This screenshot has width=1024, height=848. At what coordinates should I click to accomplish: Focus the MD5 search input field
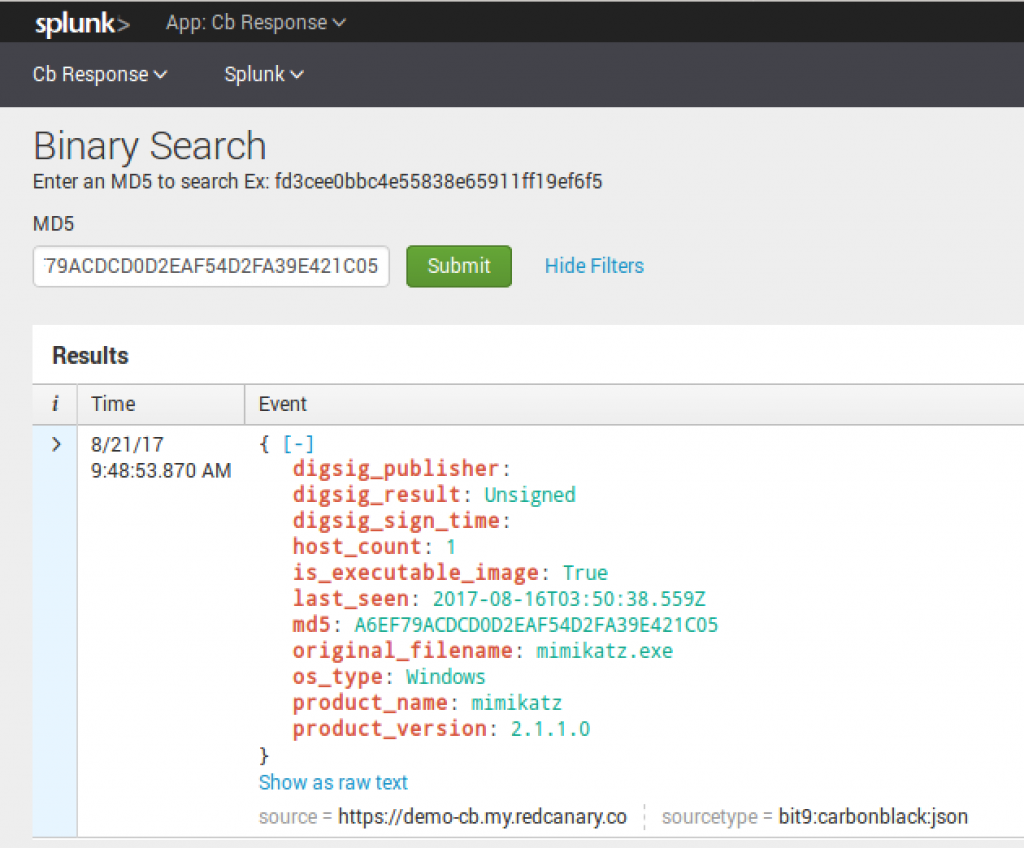211,266
